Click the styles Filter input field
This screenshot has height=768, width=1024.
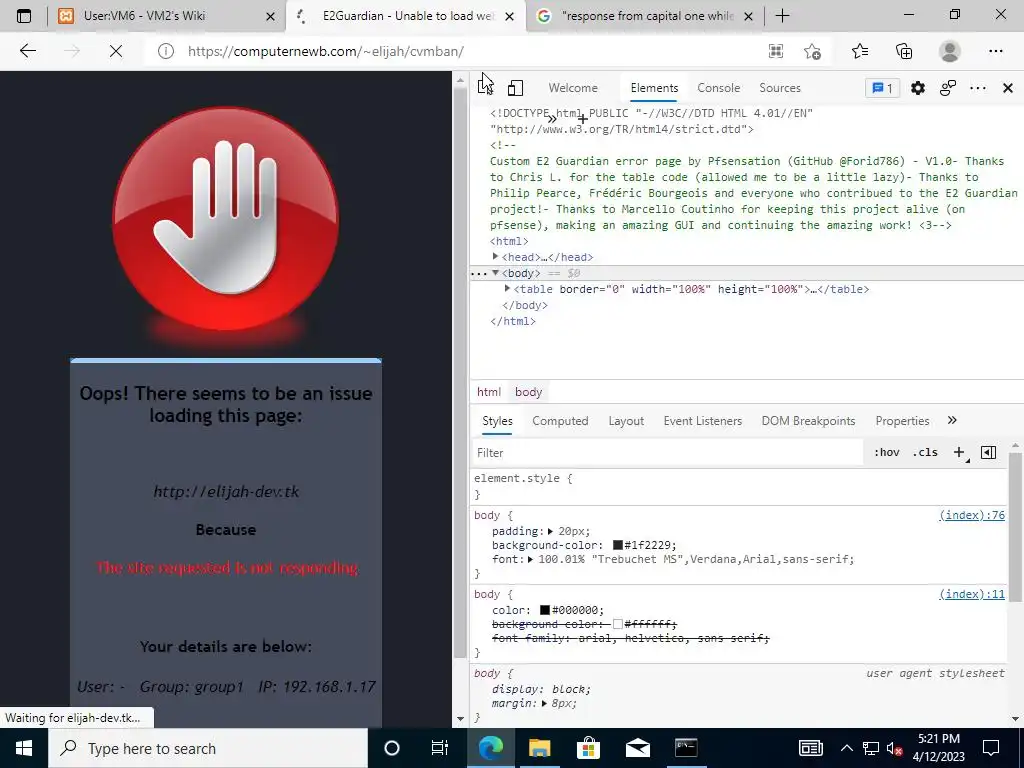coord(667,453)
